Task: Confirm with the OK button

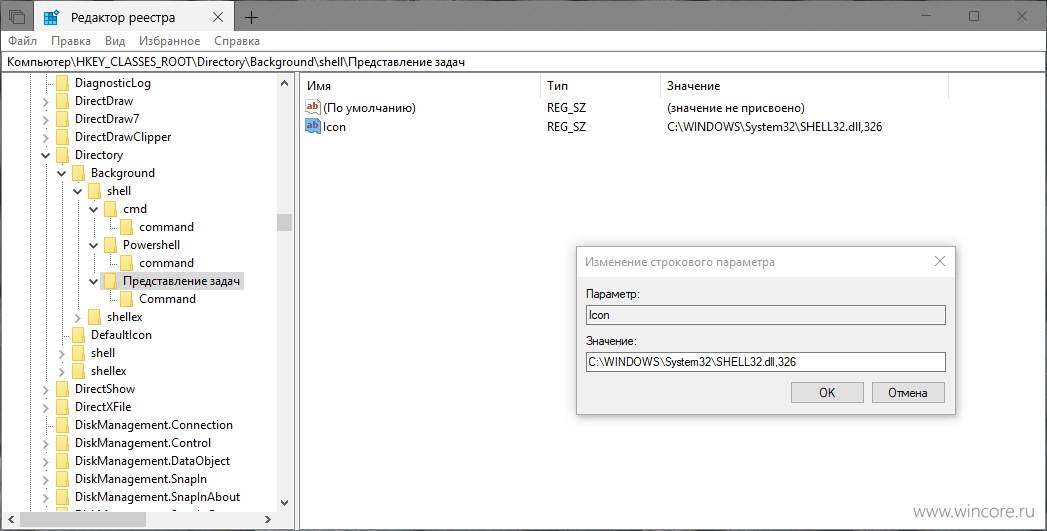Action: (827, 393)
